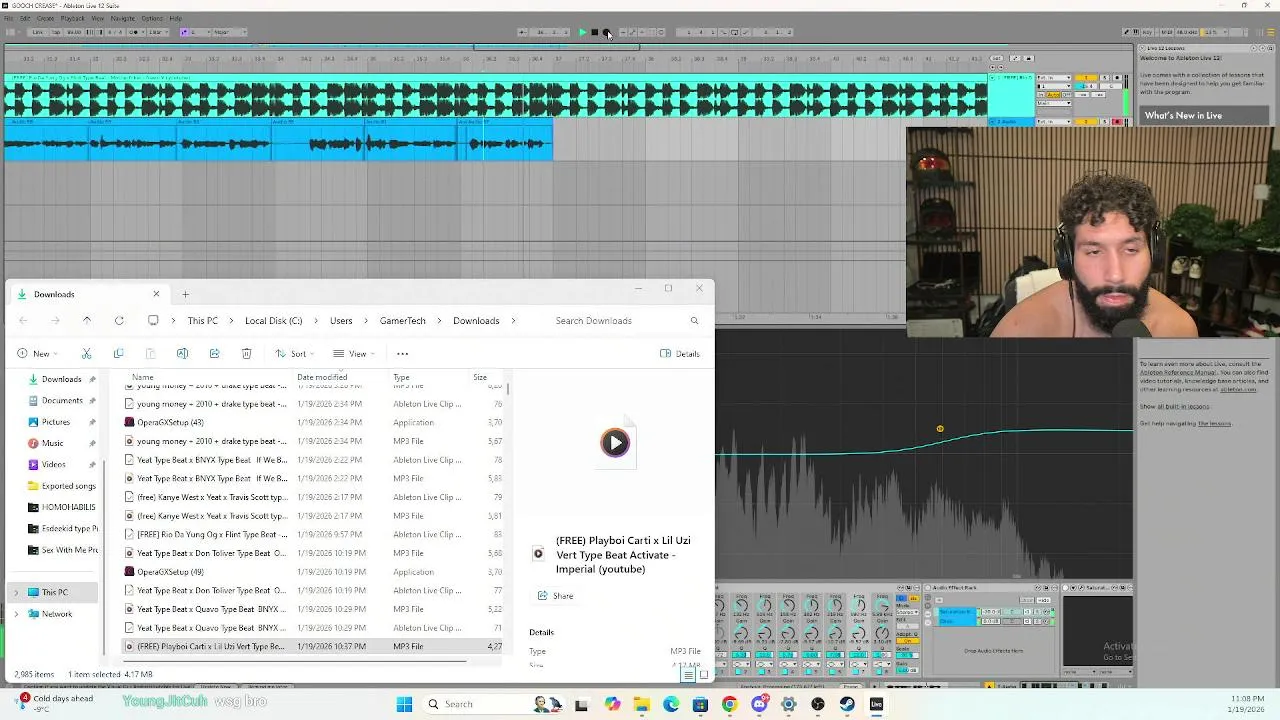Open EQ Eight Mode dropdown

(x=907, y=612)
